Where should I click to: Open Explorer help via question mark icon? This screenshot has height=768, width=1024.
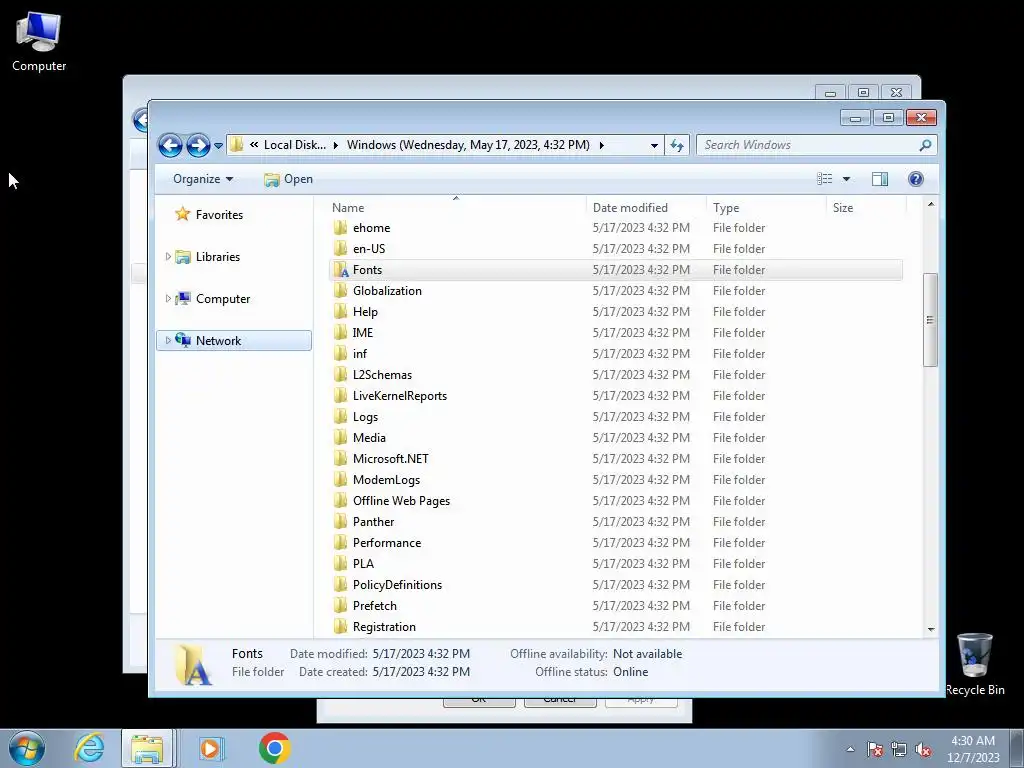pos(916,179)
